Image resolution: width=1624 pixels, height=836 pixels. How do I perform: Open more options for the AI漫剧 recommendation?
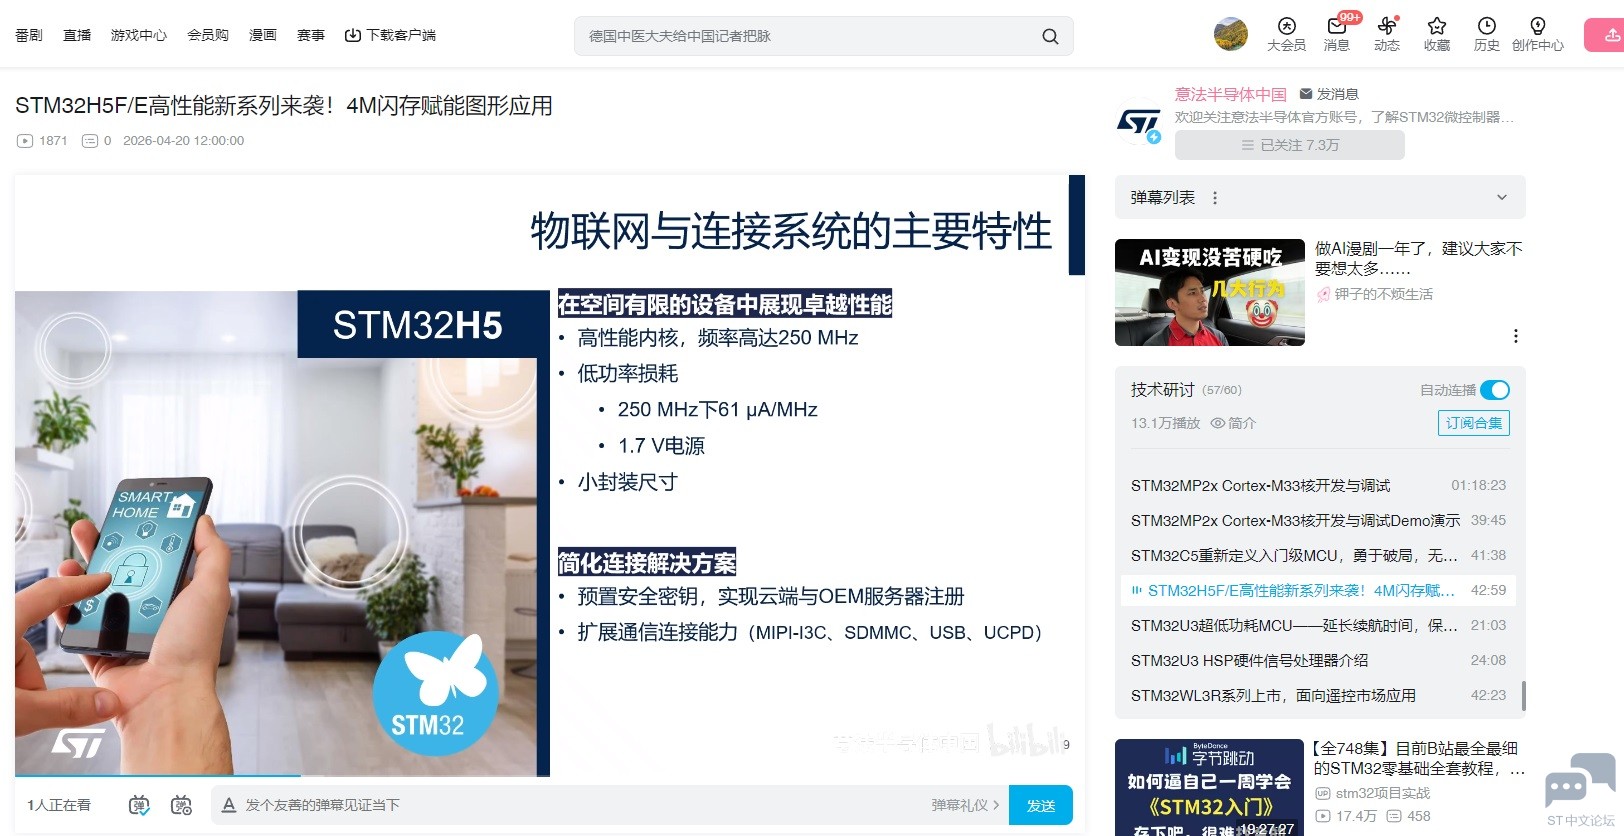1516,336
